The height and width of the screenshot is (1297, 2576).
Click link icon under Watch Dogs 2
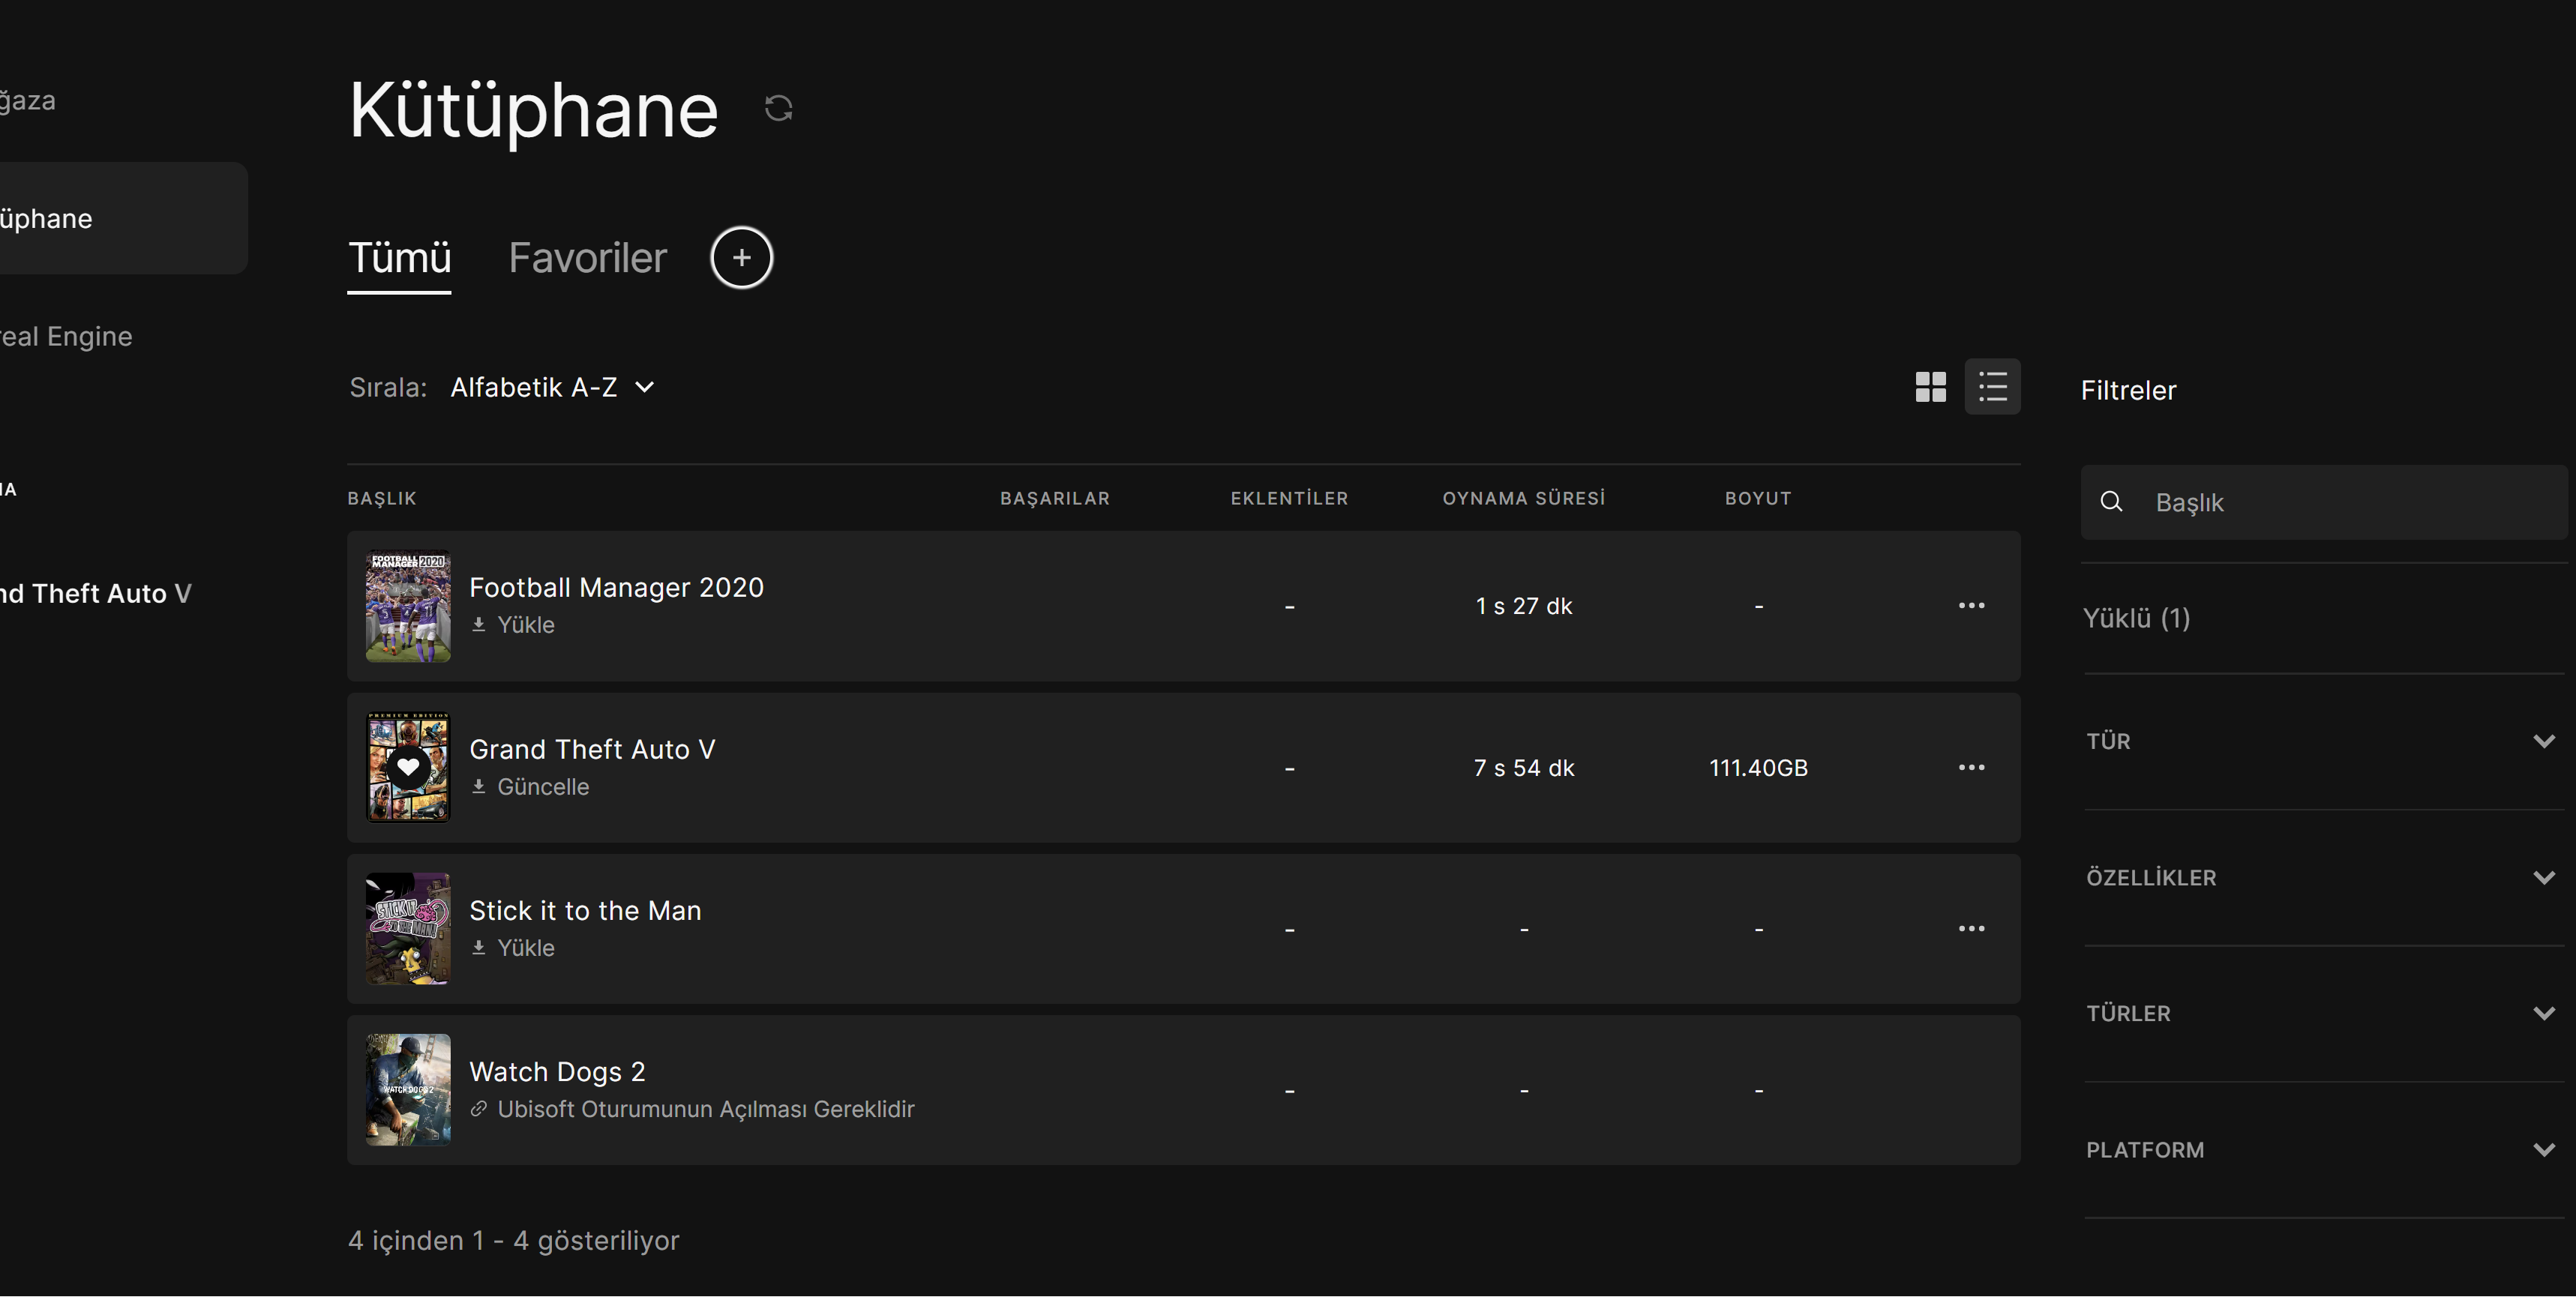pyautogui.click(x=479, y=1109)
